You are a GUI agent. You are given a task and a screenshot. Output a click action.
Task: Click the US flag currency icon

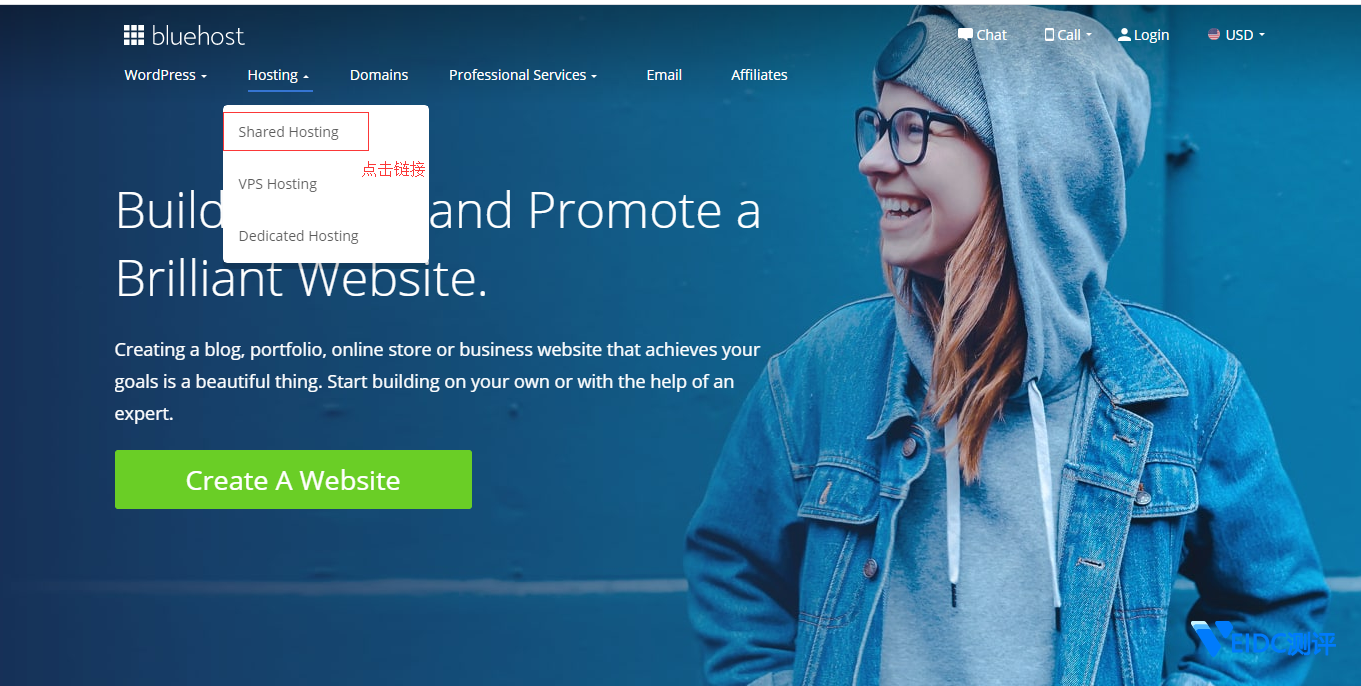click(1214, 34)
